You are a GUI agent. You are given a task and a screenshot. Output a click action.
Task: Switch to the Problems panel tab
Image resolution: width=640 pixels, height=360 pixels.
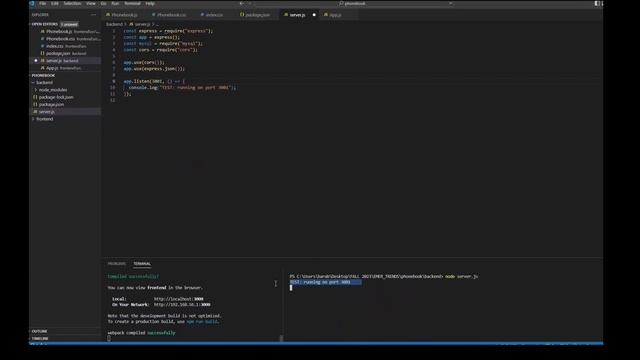[116, 264]
